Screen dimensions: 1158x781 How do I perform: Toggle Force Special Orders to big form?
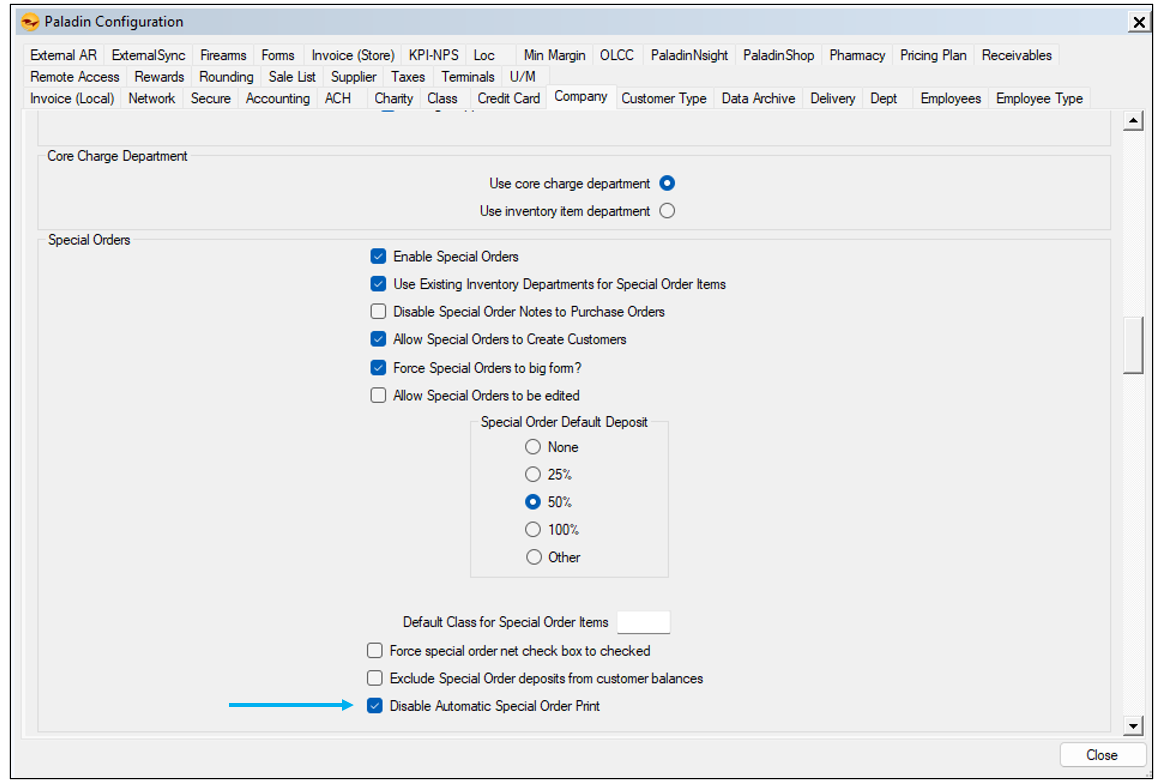click(378, 368)
